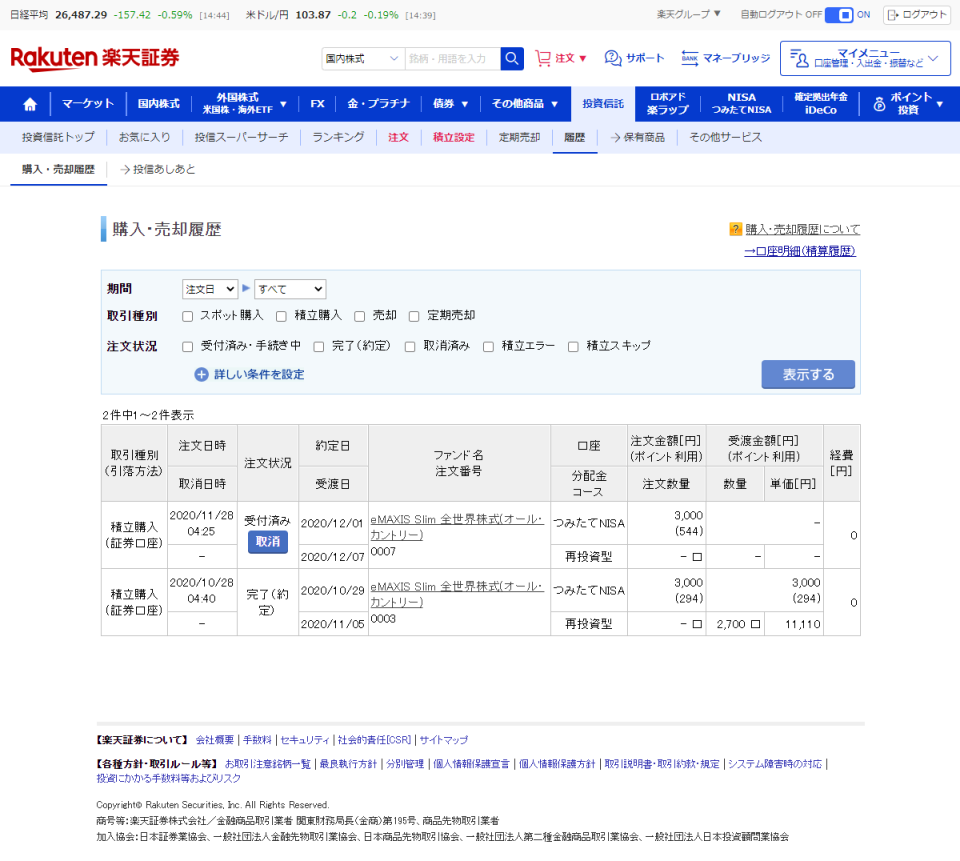Open the 金・プラチナ nav item
Image resolution: width=960 pixels, height=861 pixels.
point(378,103)
